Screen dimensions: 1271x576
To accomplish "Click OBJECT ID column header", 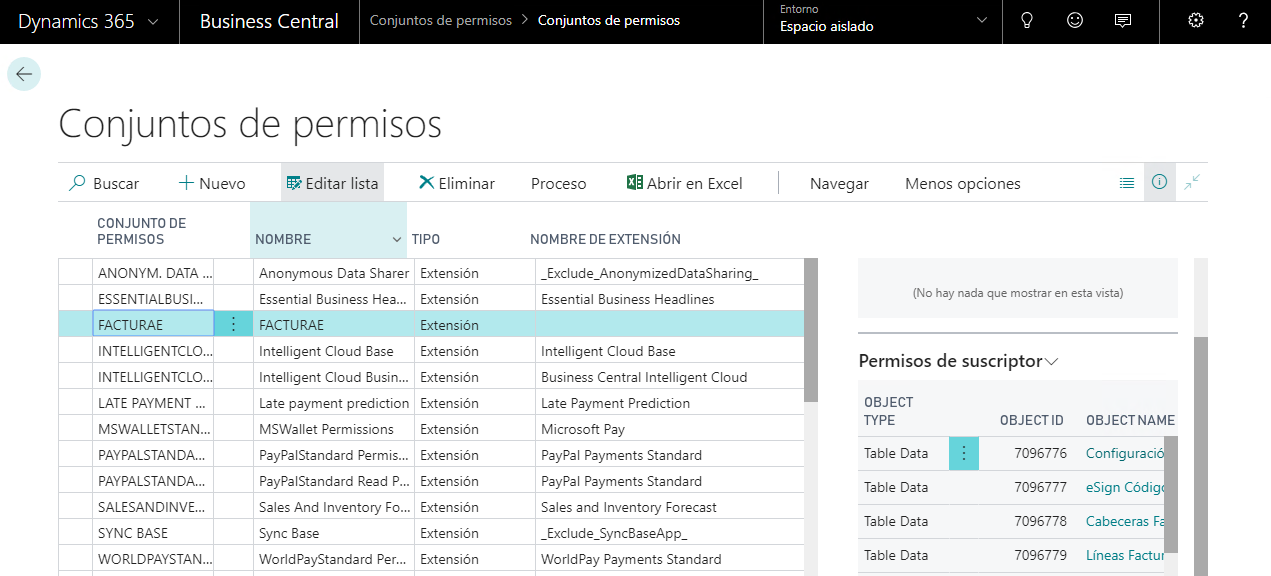I will coord(1031,420).
